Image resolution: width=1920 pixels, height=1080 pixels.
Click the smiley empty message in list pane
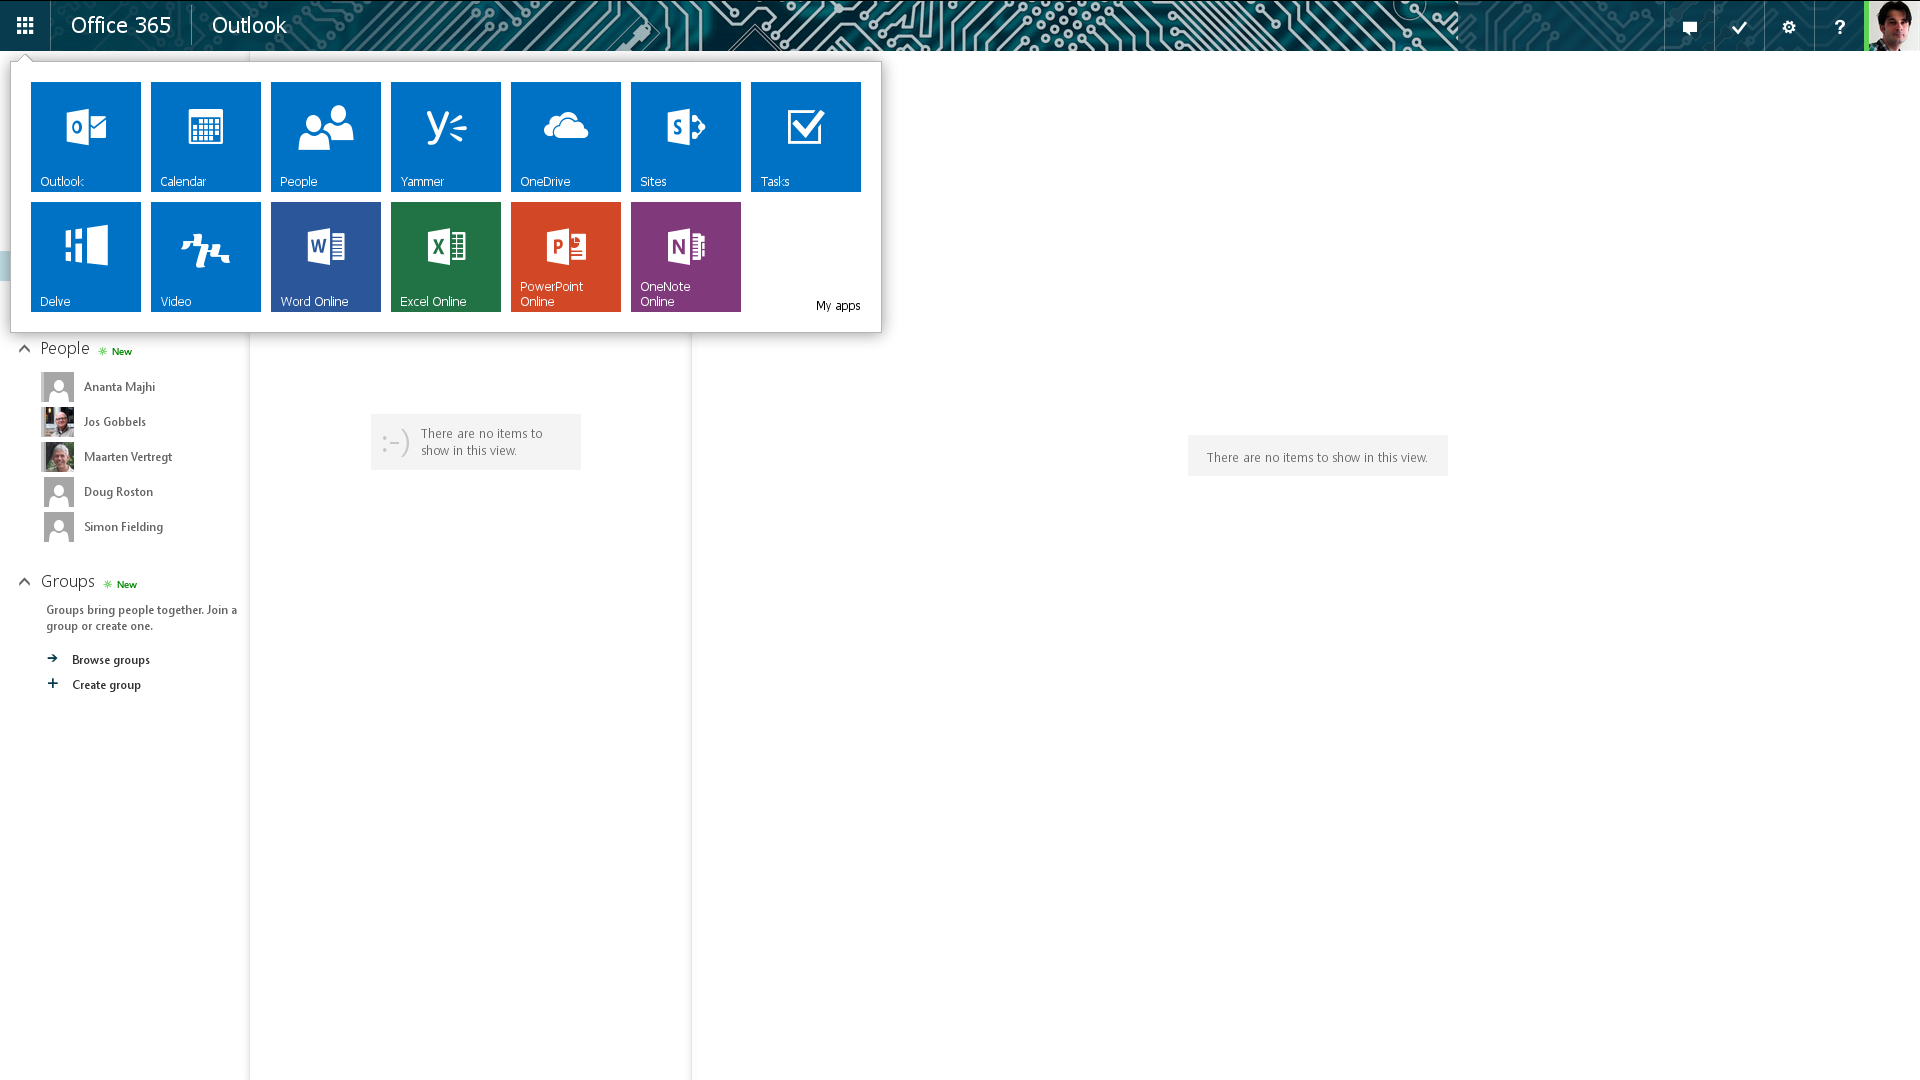click(x=476, y=442)
